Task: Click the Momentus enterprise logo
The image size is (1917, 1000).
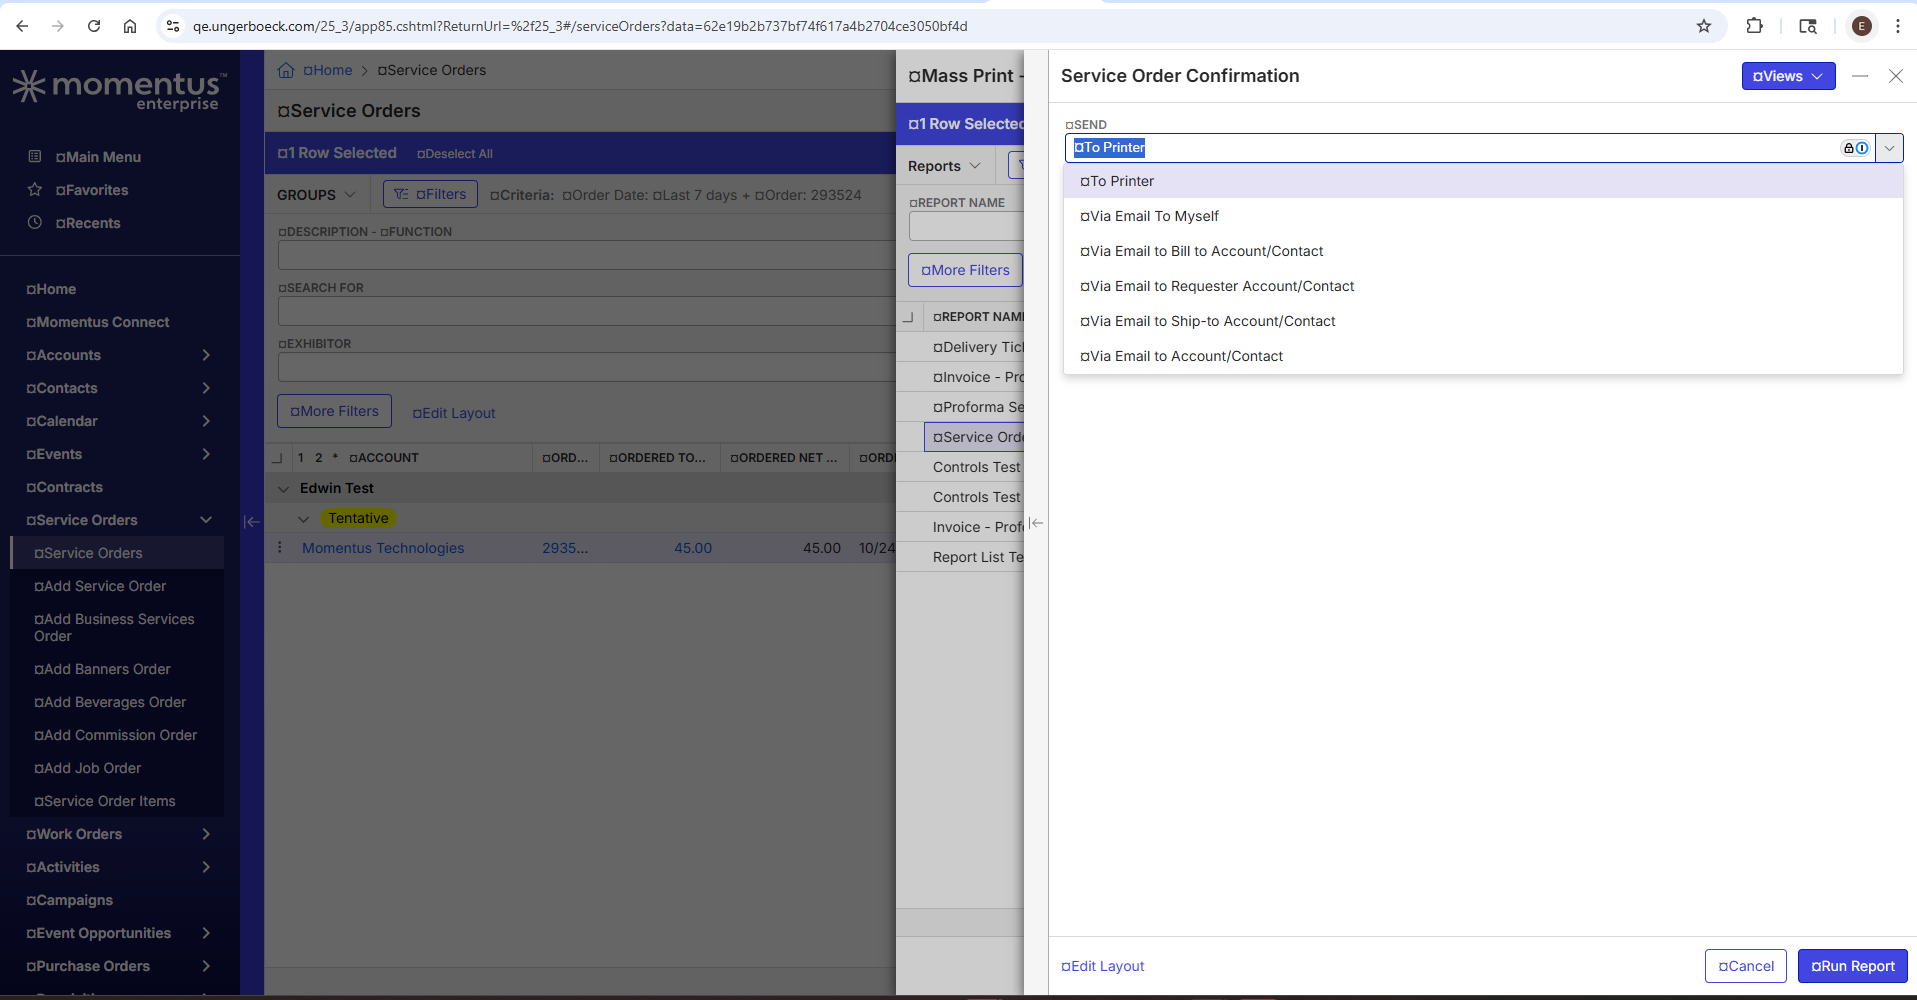Action: [x=120, y=90]
